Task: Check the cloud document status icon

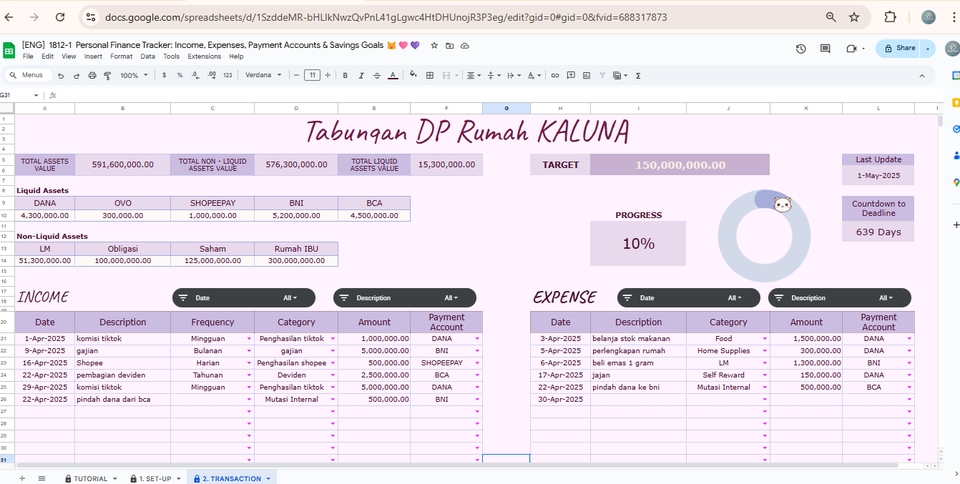Action: [x=465, y=46]
